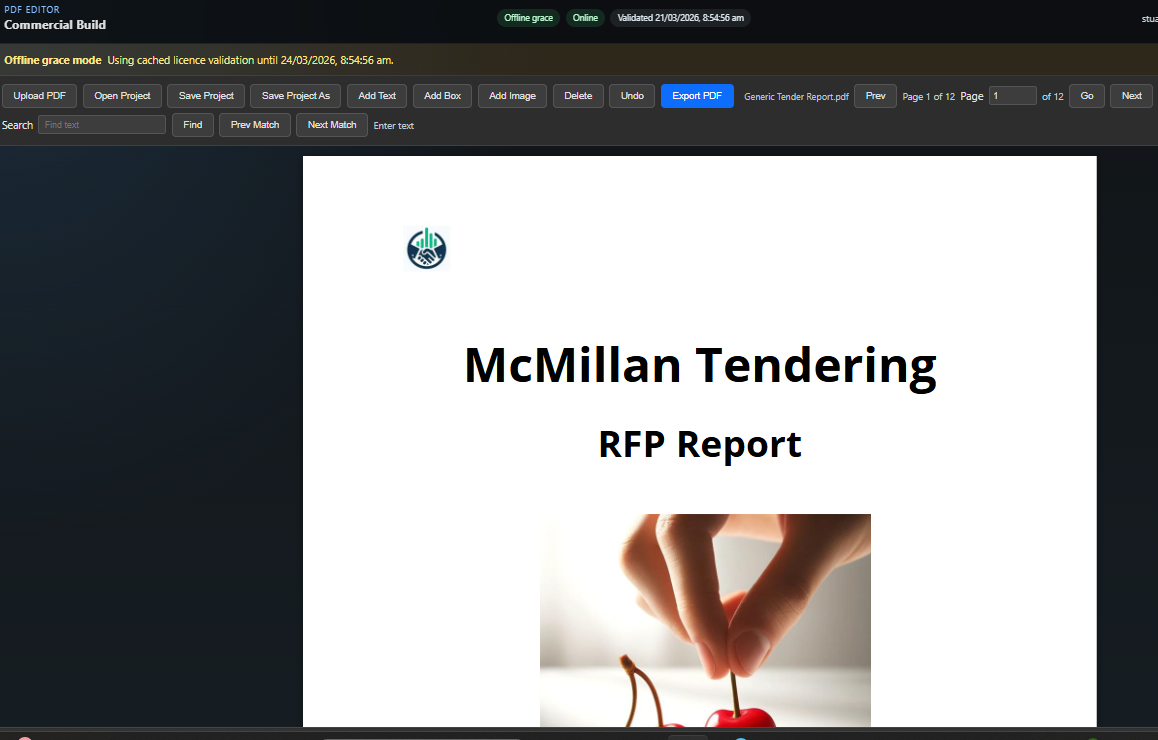
Task: Go to previous page with Prev
Action: (875, 96)
